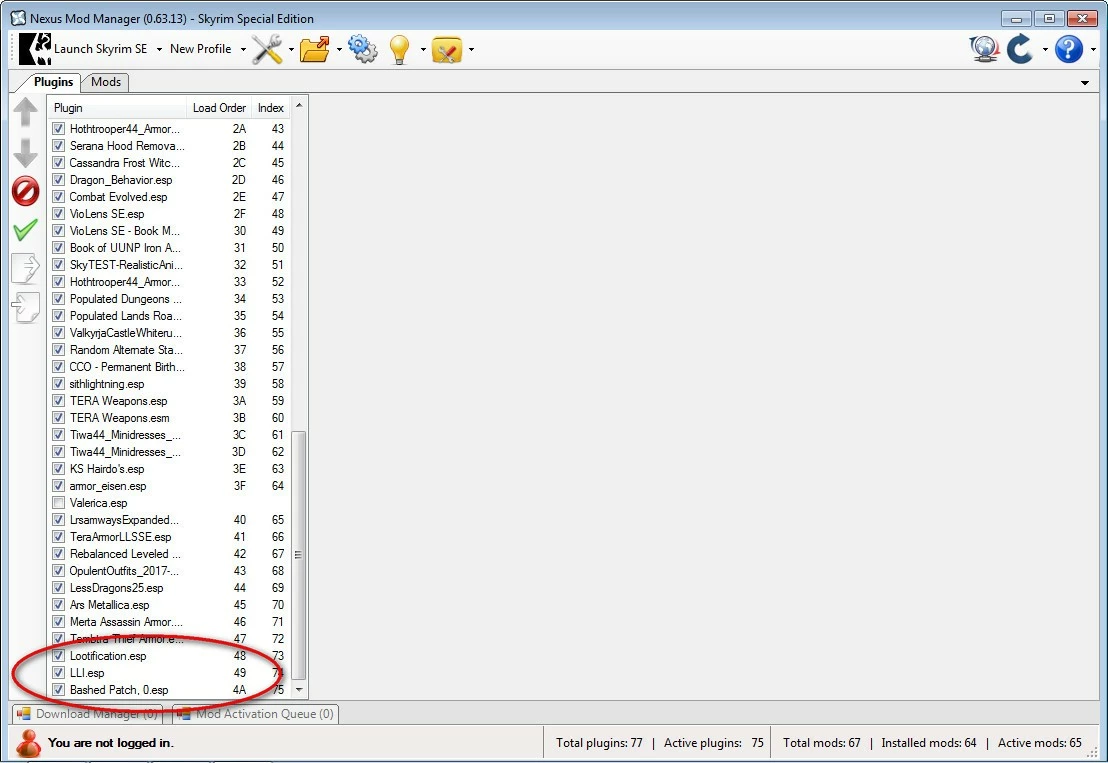The image size is (1108, 763).
Task: Toggle the TERA Weapons.esp checkbox
Action: point(59,401)
